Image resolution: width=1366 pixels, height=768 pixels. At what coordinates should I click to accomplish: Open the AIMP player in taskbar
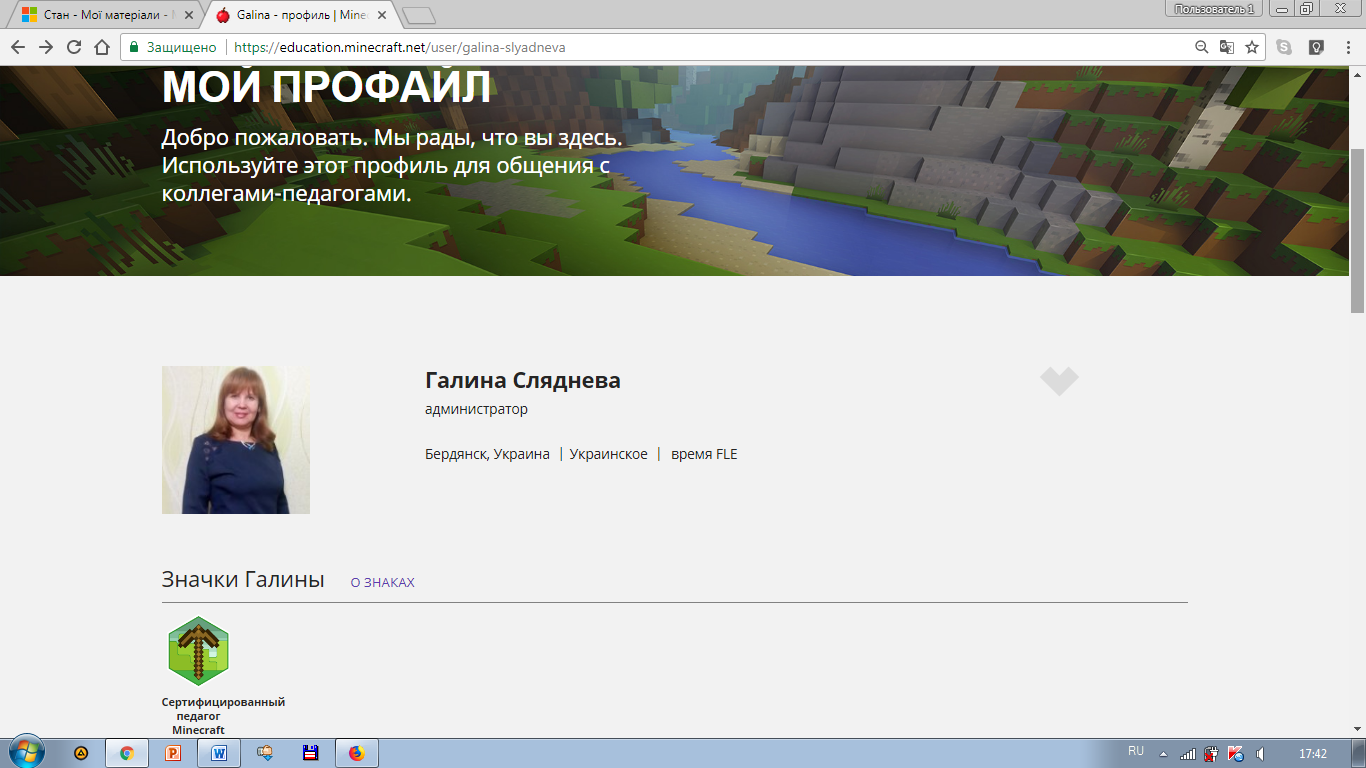pyautogui.click(x=81, y=753)
